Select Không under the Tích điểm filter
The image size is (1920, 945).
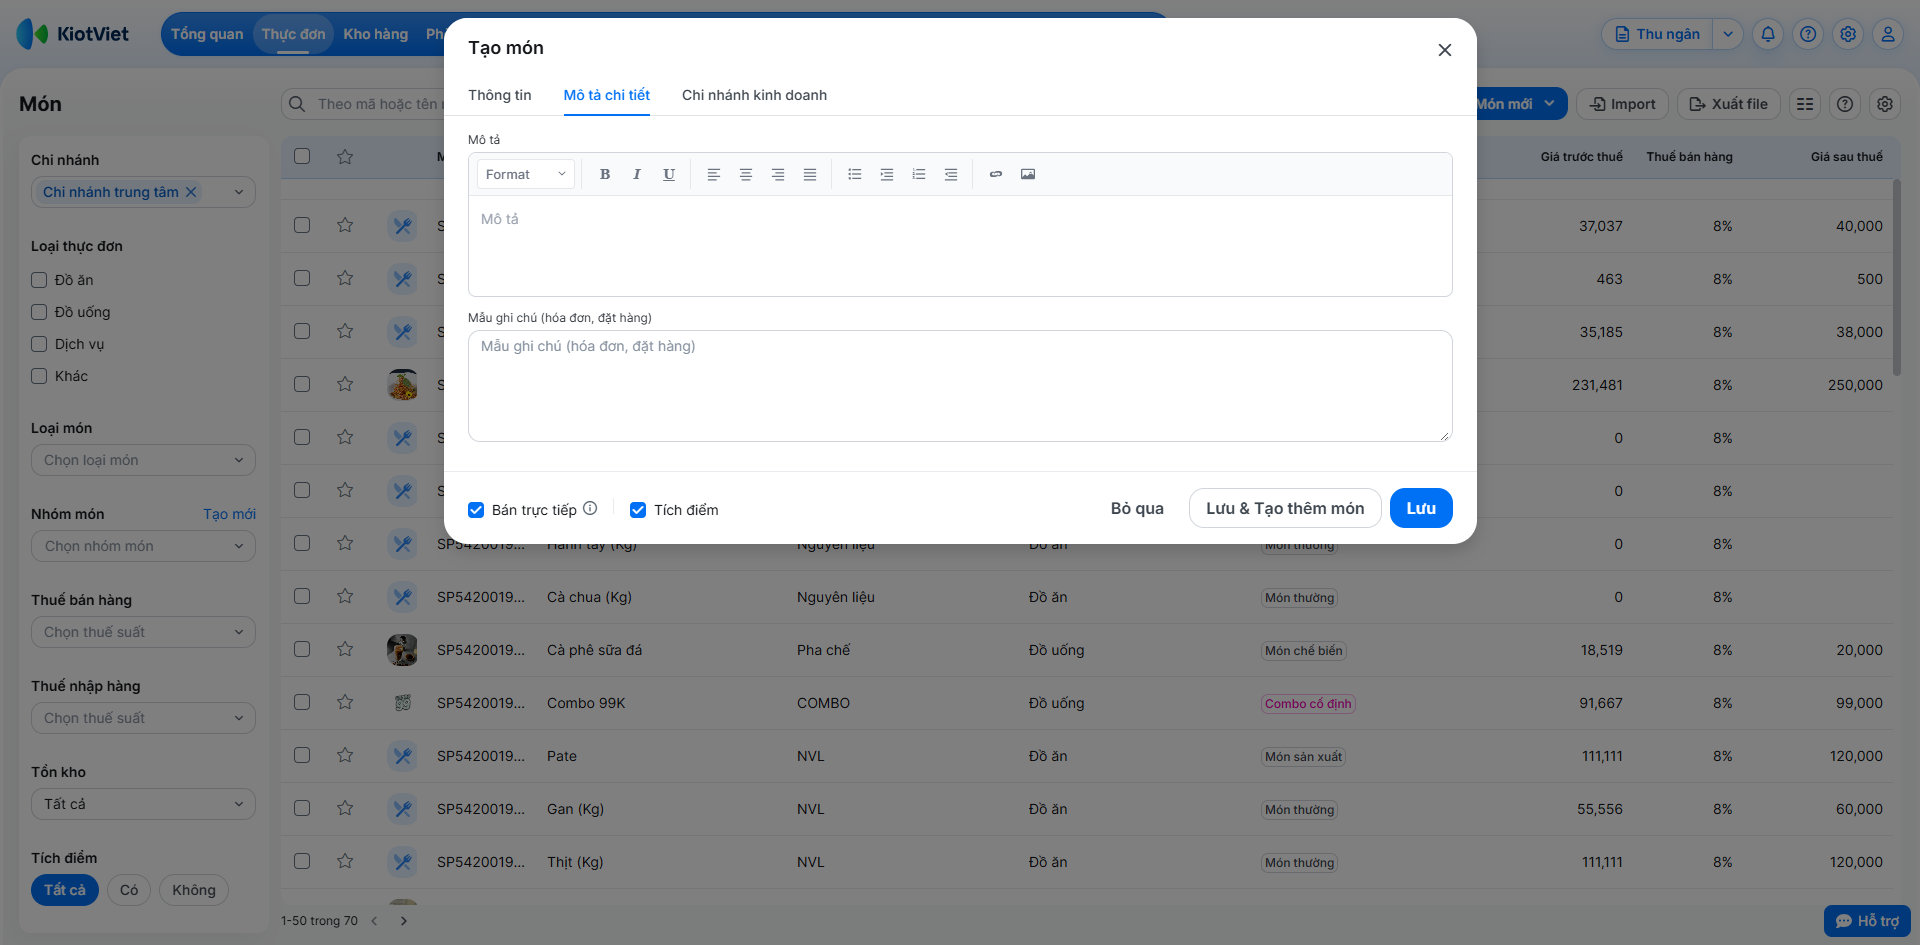tap(194, 890)
